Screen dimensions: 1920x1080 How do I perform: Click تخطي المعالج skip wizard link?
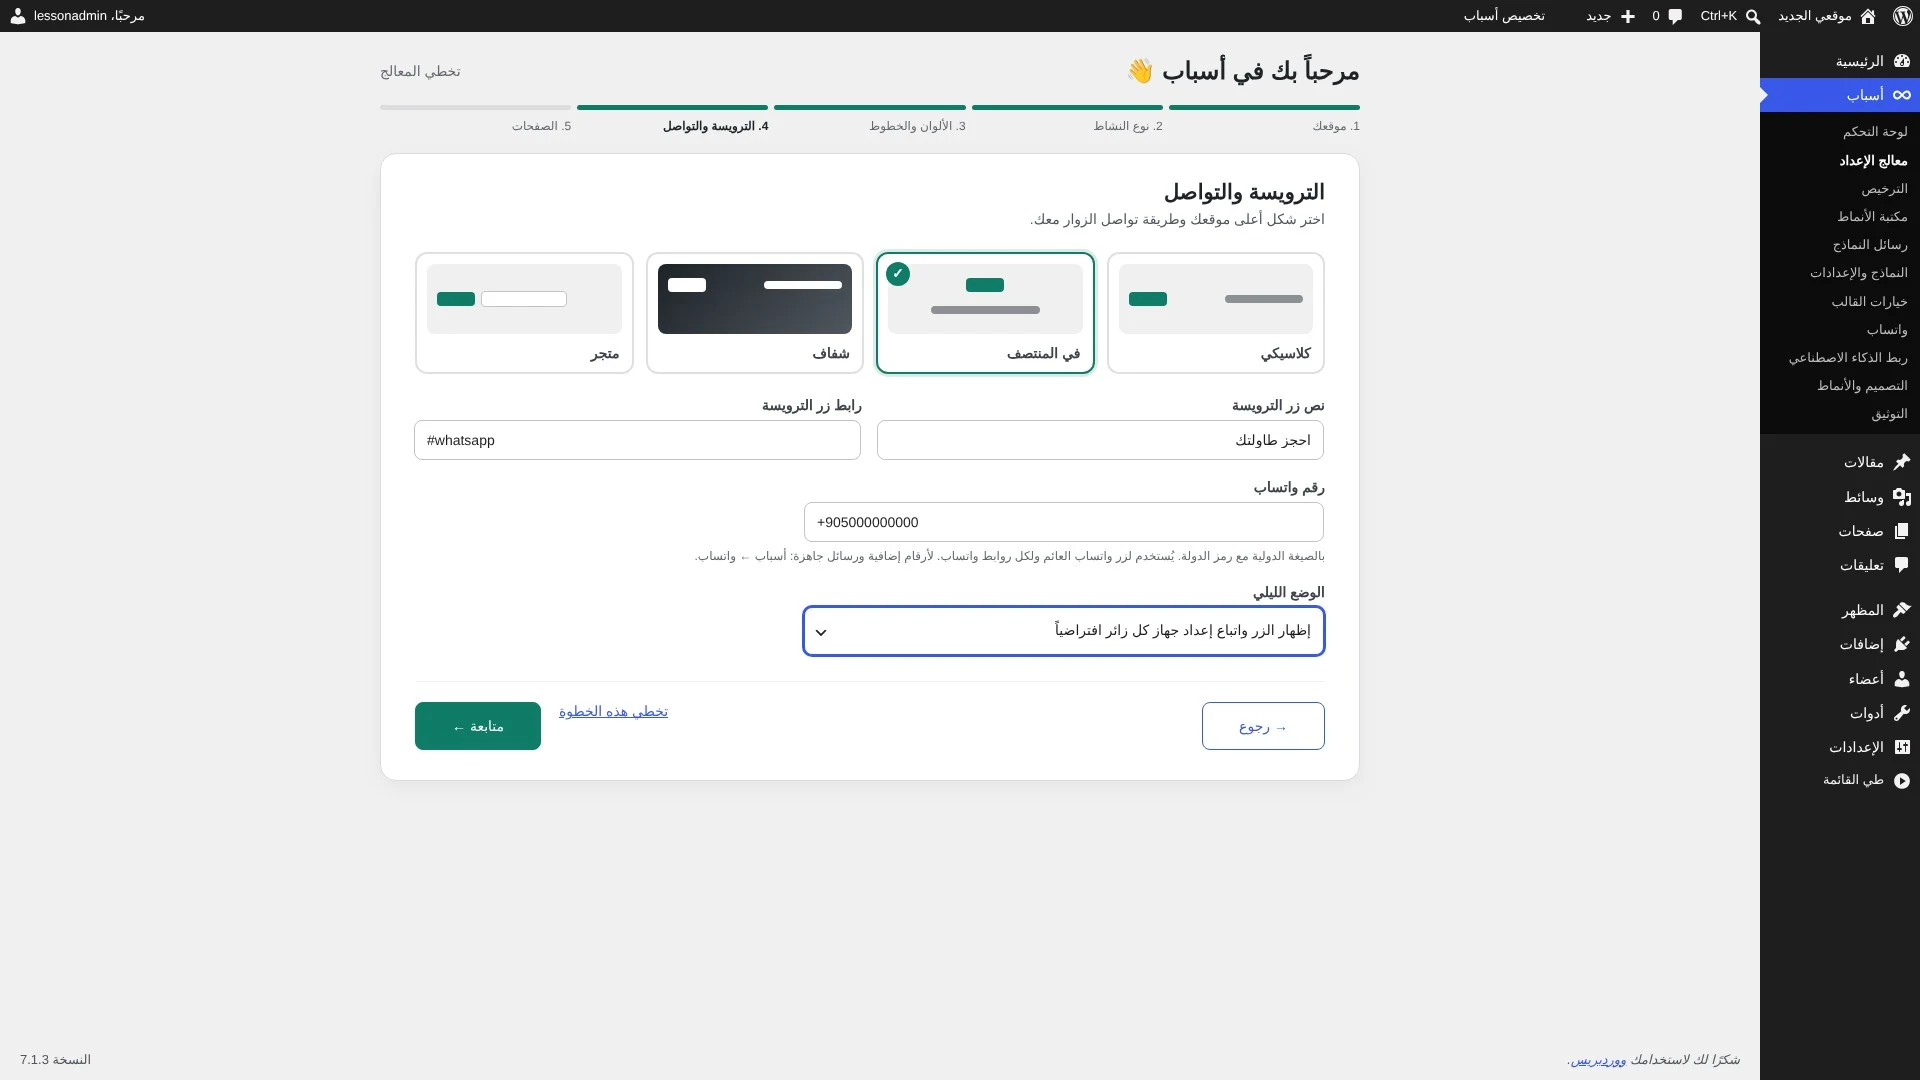coord(420,72)
